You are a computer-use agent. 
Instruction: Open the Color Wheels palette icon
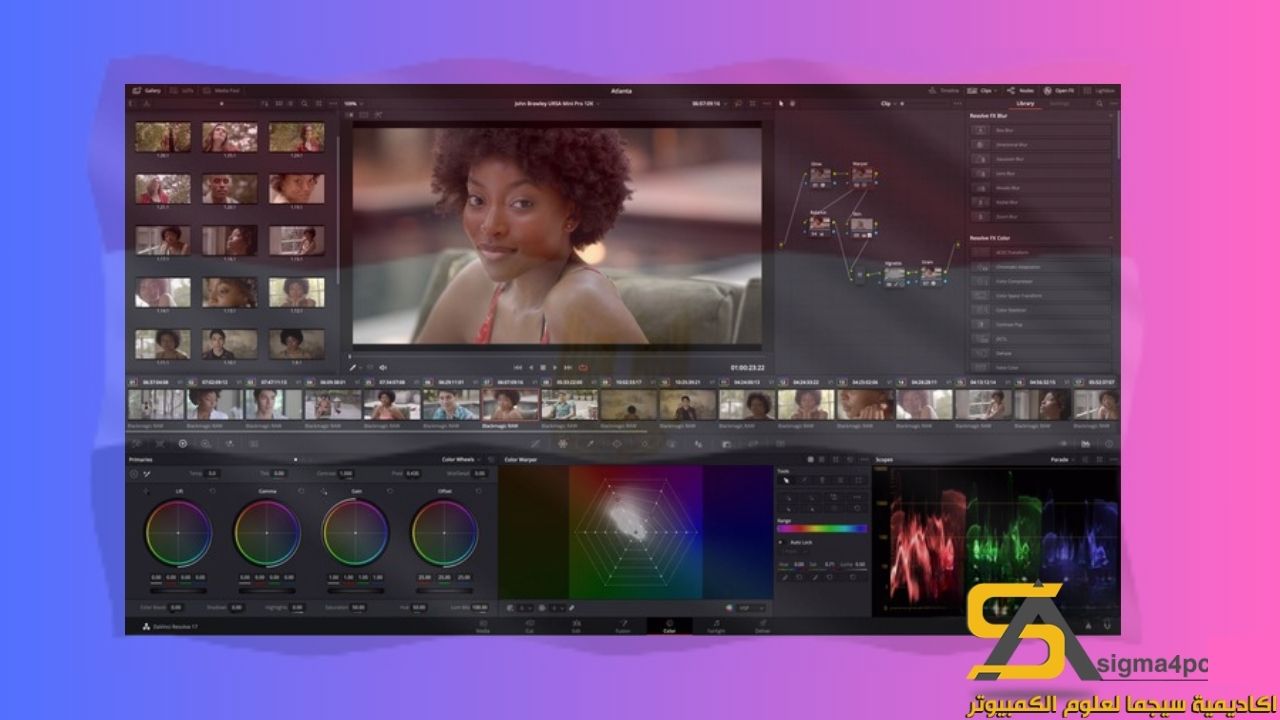coord(182,443)
